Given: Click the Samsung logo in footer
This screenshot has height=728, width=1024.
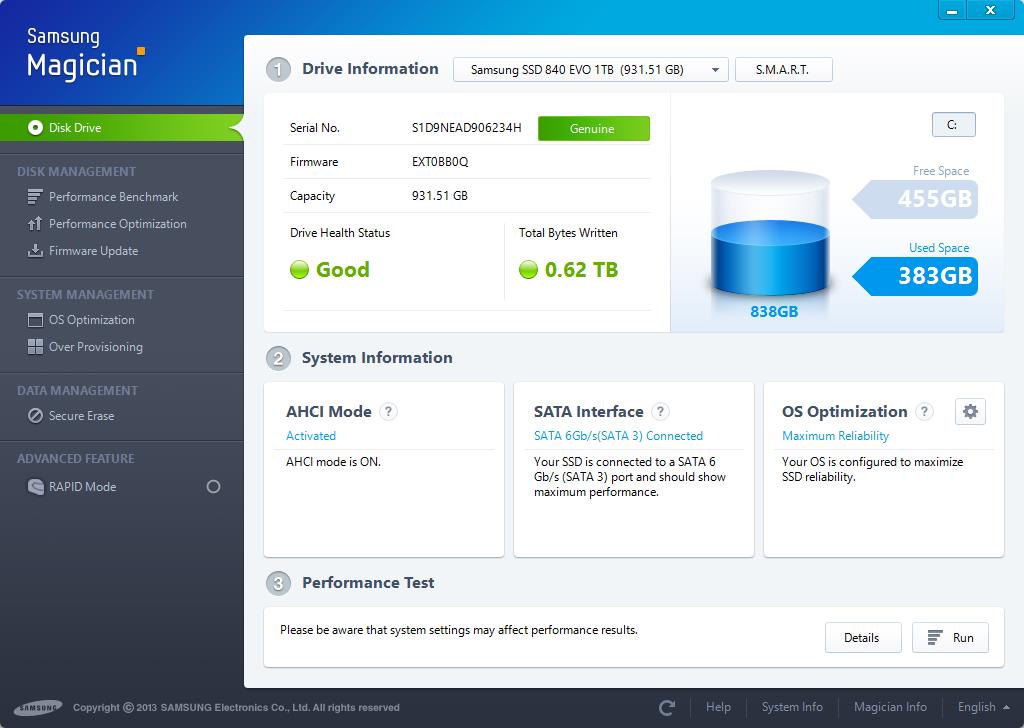Looking at the screenshot, I should point(39,708).
